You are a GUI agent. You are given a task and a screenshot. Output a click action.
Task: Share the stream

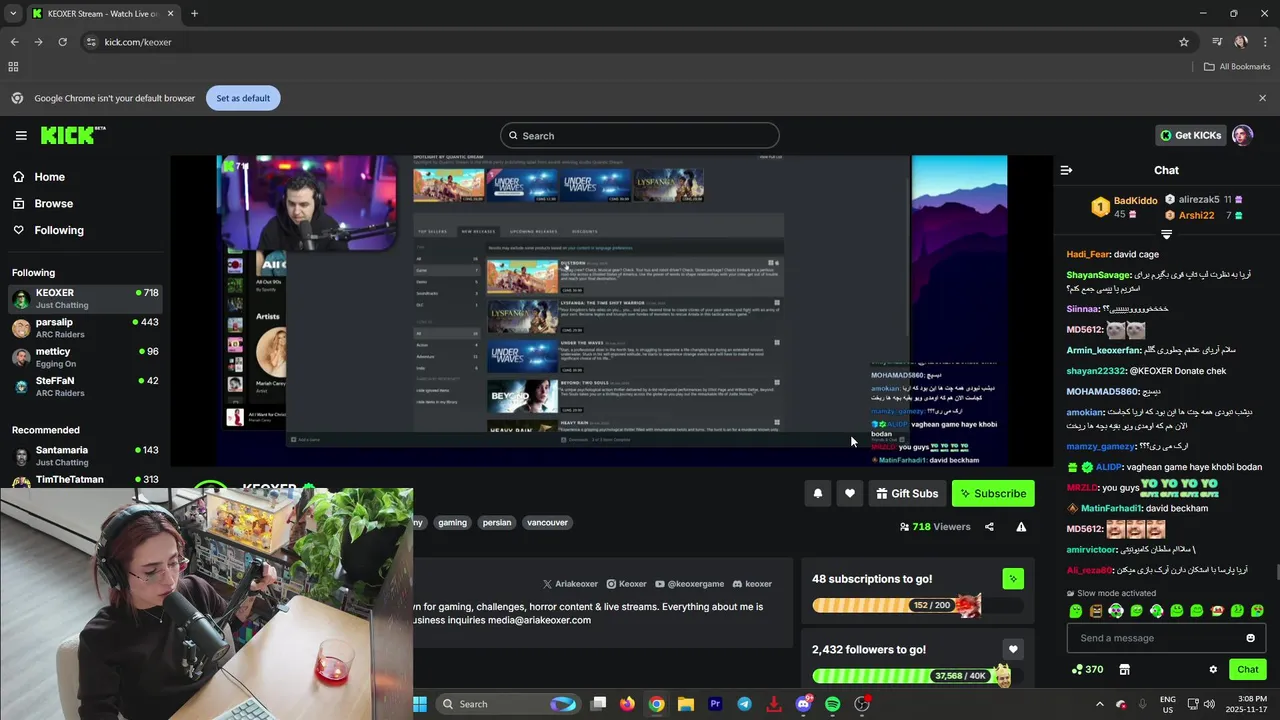(x=989, y=527)
